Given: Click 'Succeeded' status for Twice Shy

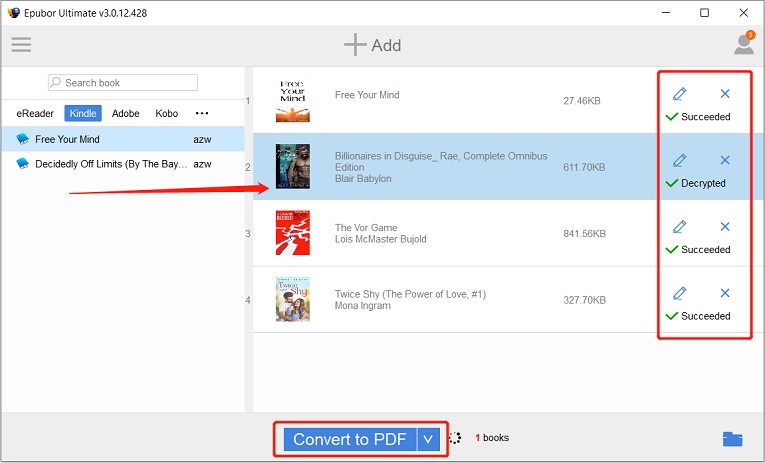Looking at the screenshot, I should 705,316.
